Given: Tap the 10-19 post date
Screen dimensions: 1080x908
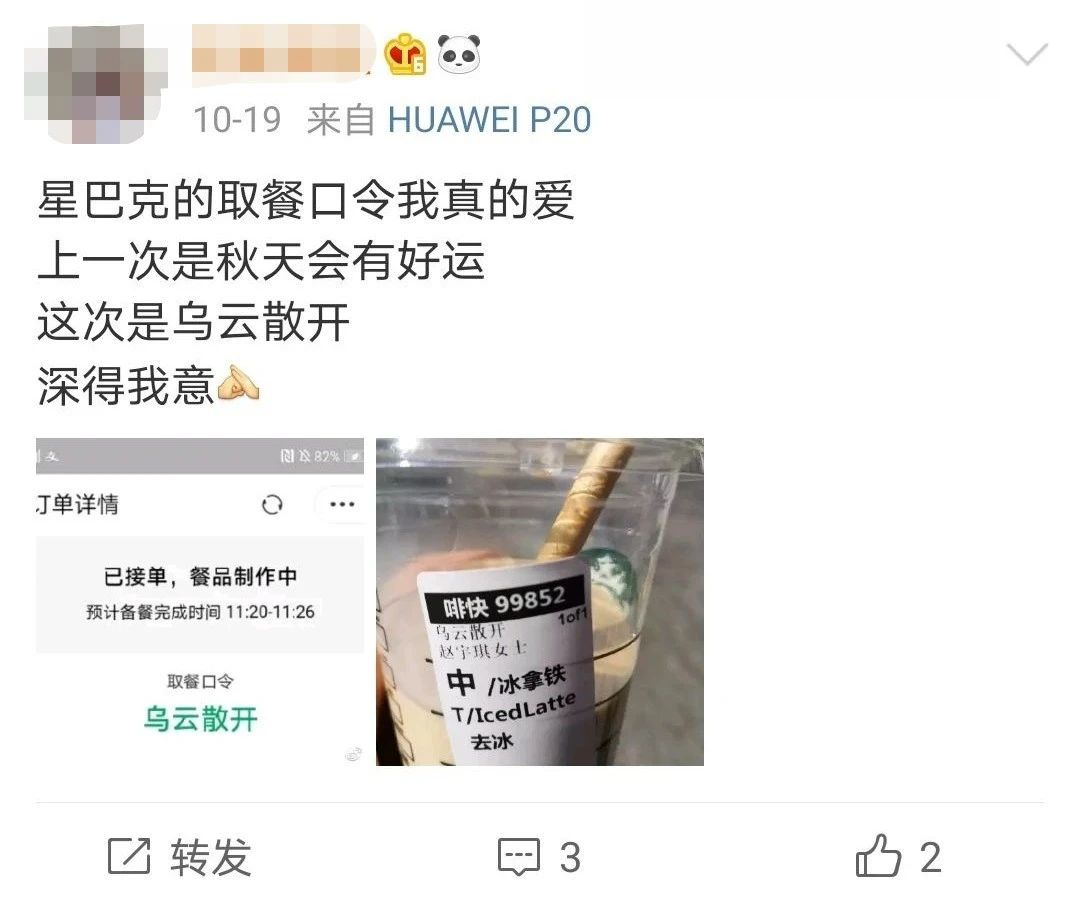Looking at the screenshot, I should point(237,120).
